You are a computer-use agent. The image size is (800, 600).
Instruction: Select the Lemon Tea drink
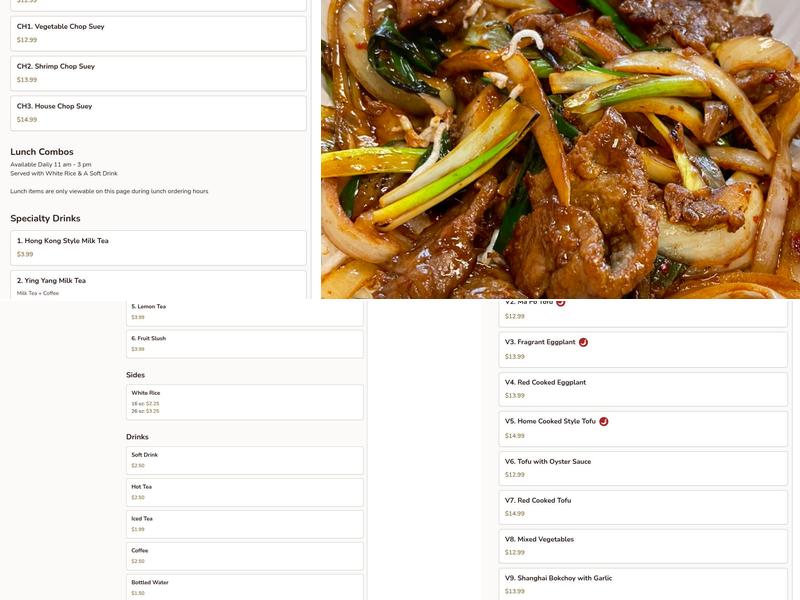click(244, 312)
